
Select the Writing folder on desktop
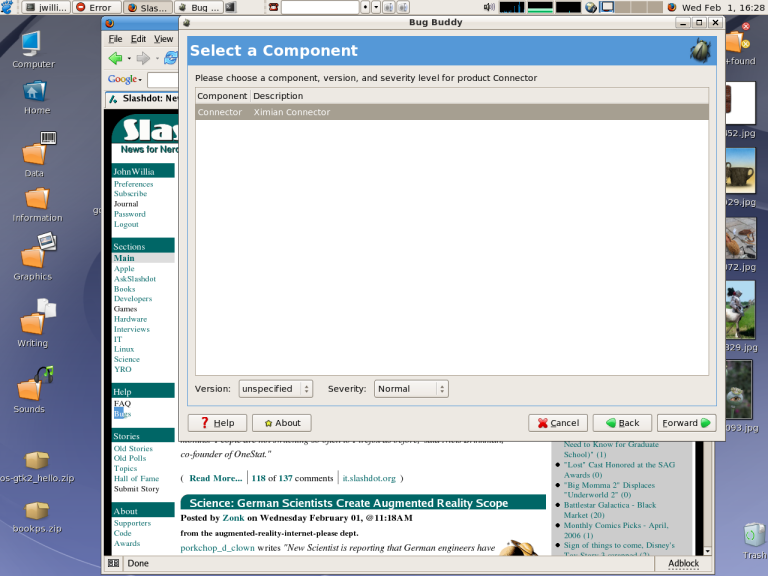point(33,322)
